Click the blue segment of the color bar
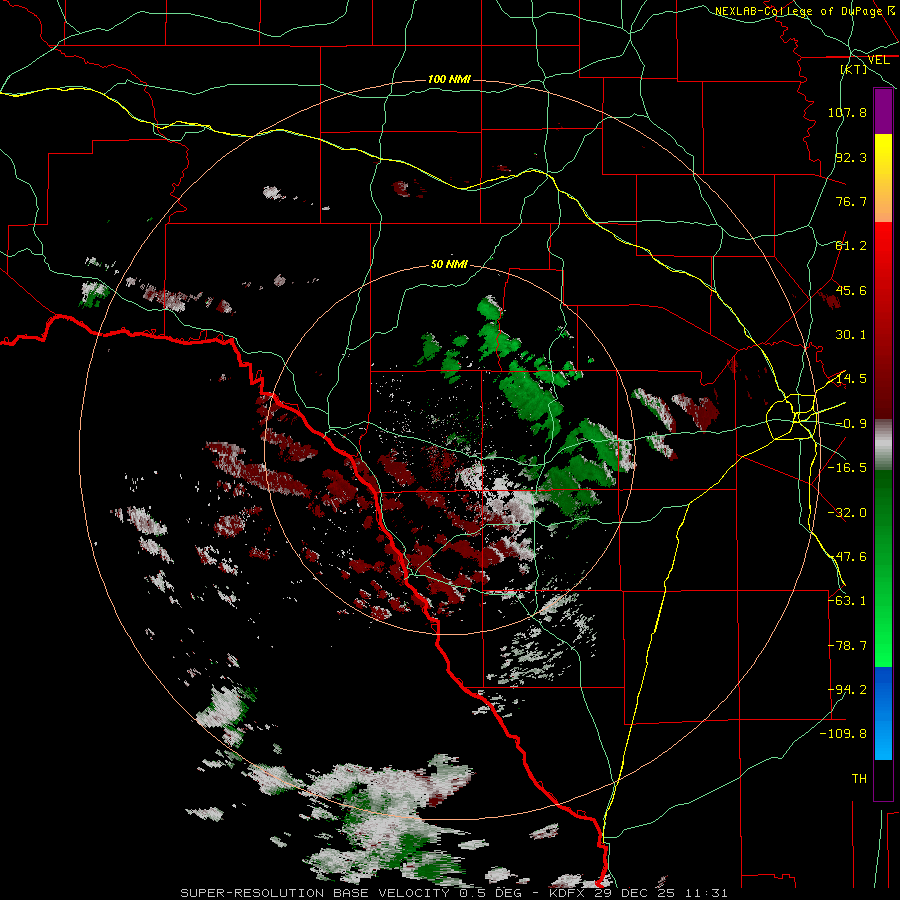The width and height of the screenshot is (900, 900). tap(883, 713)
